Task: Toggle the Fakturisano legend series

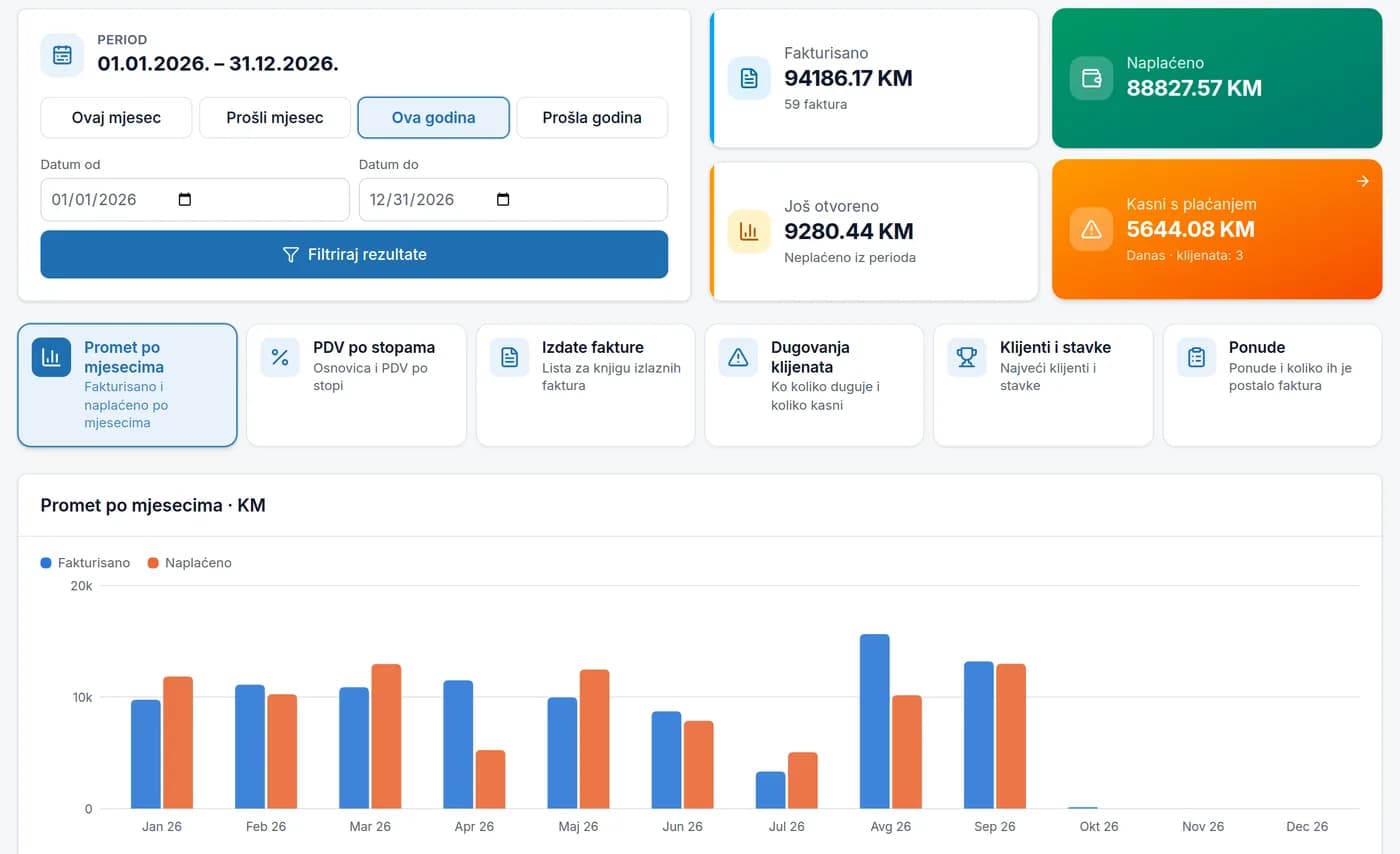Action: [86, 563]
